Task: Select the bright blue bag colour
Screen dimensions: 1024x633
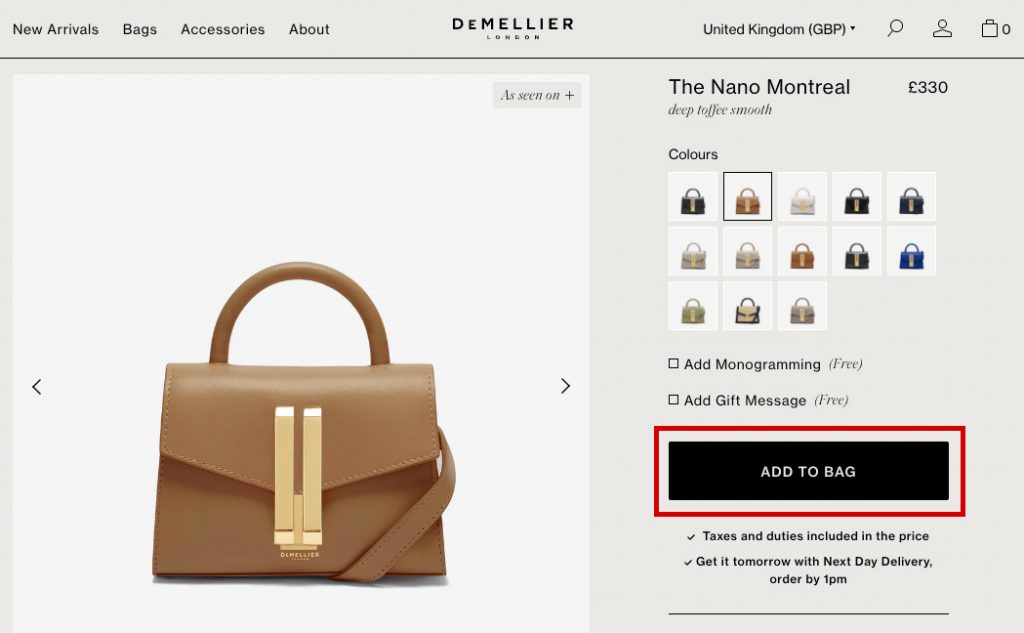Action: coord(911,252)
